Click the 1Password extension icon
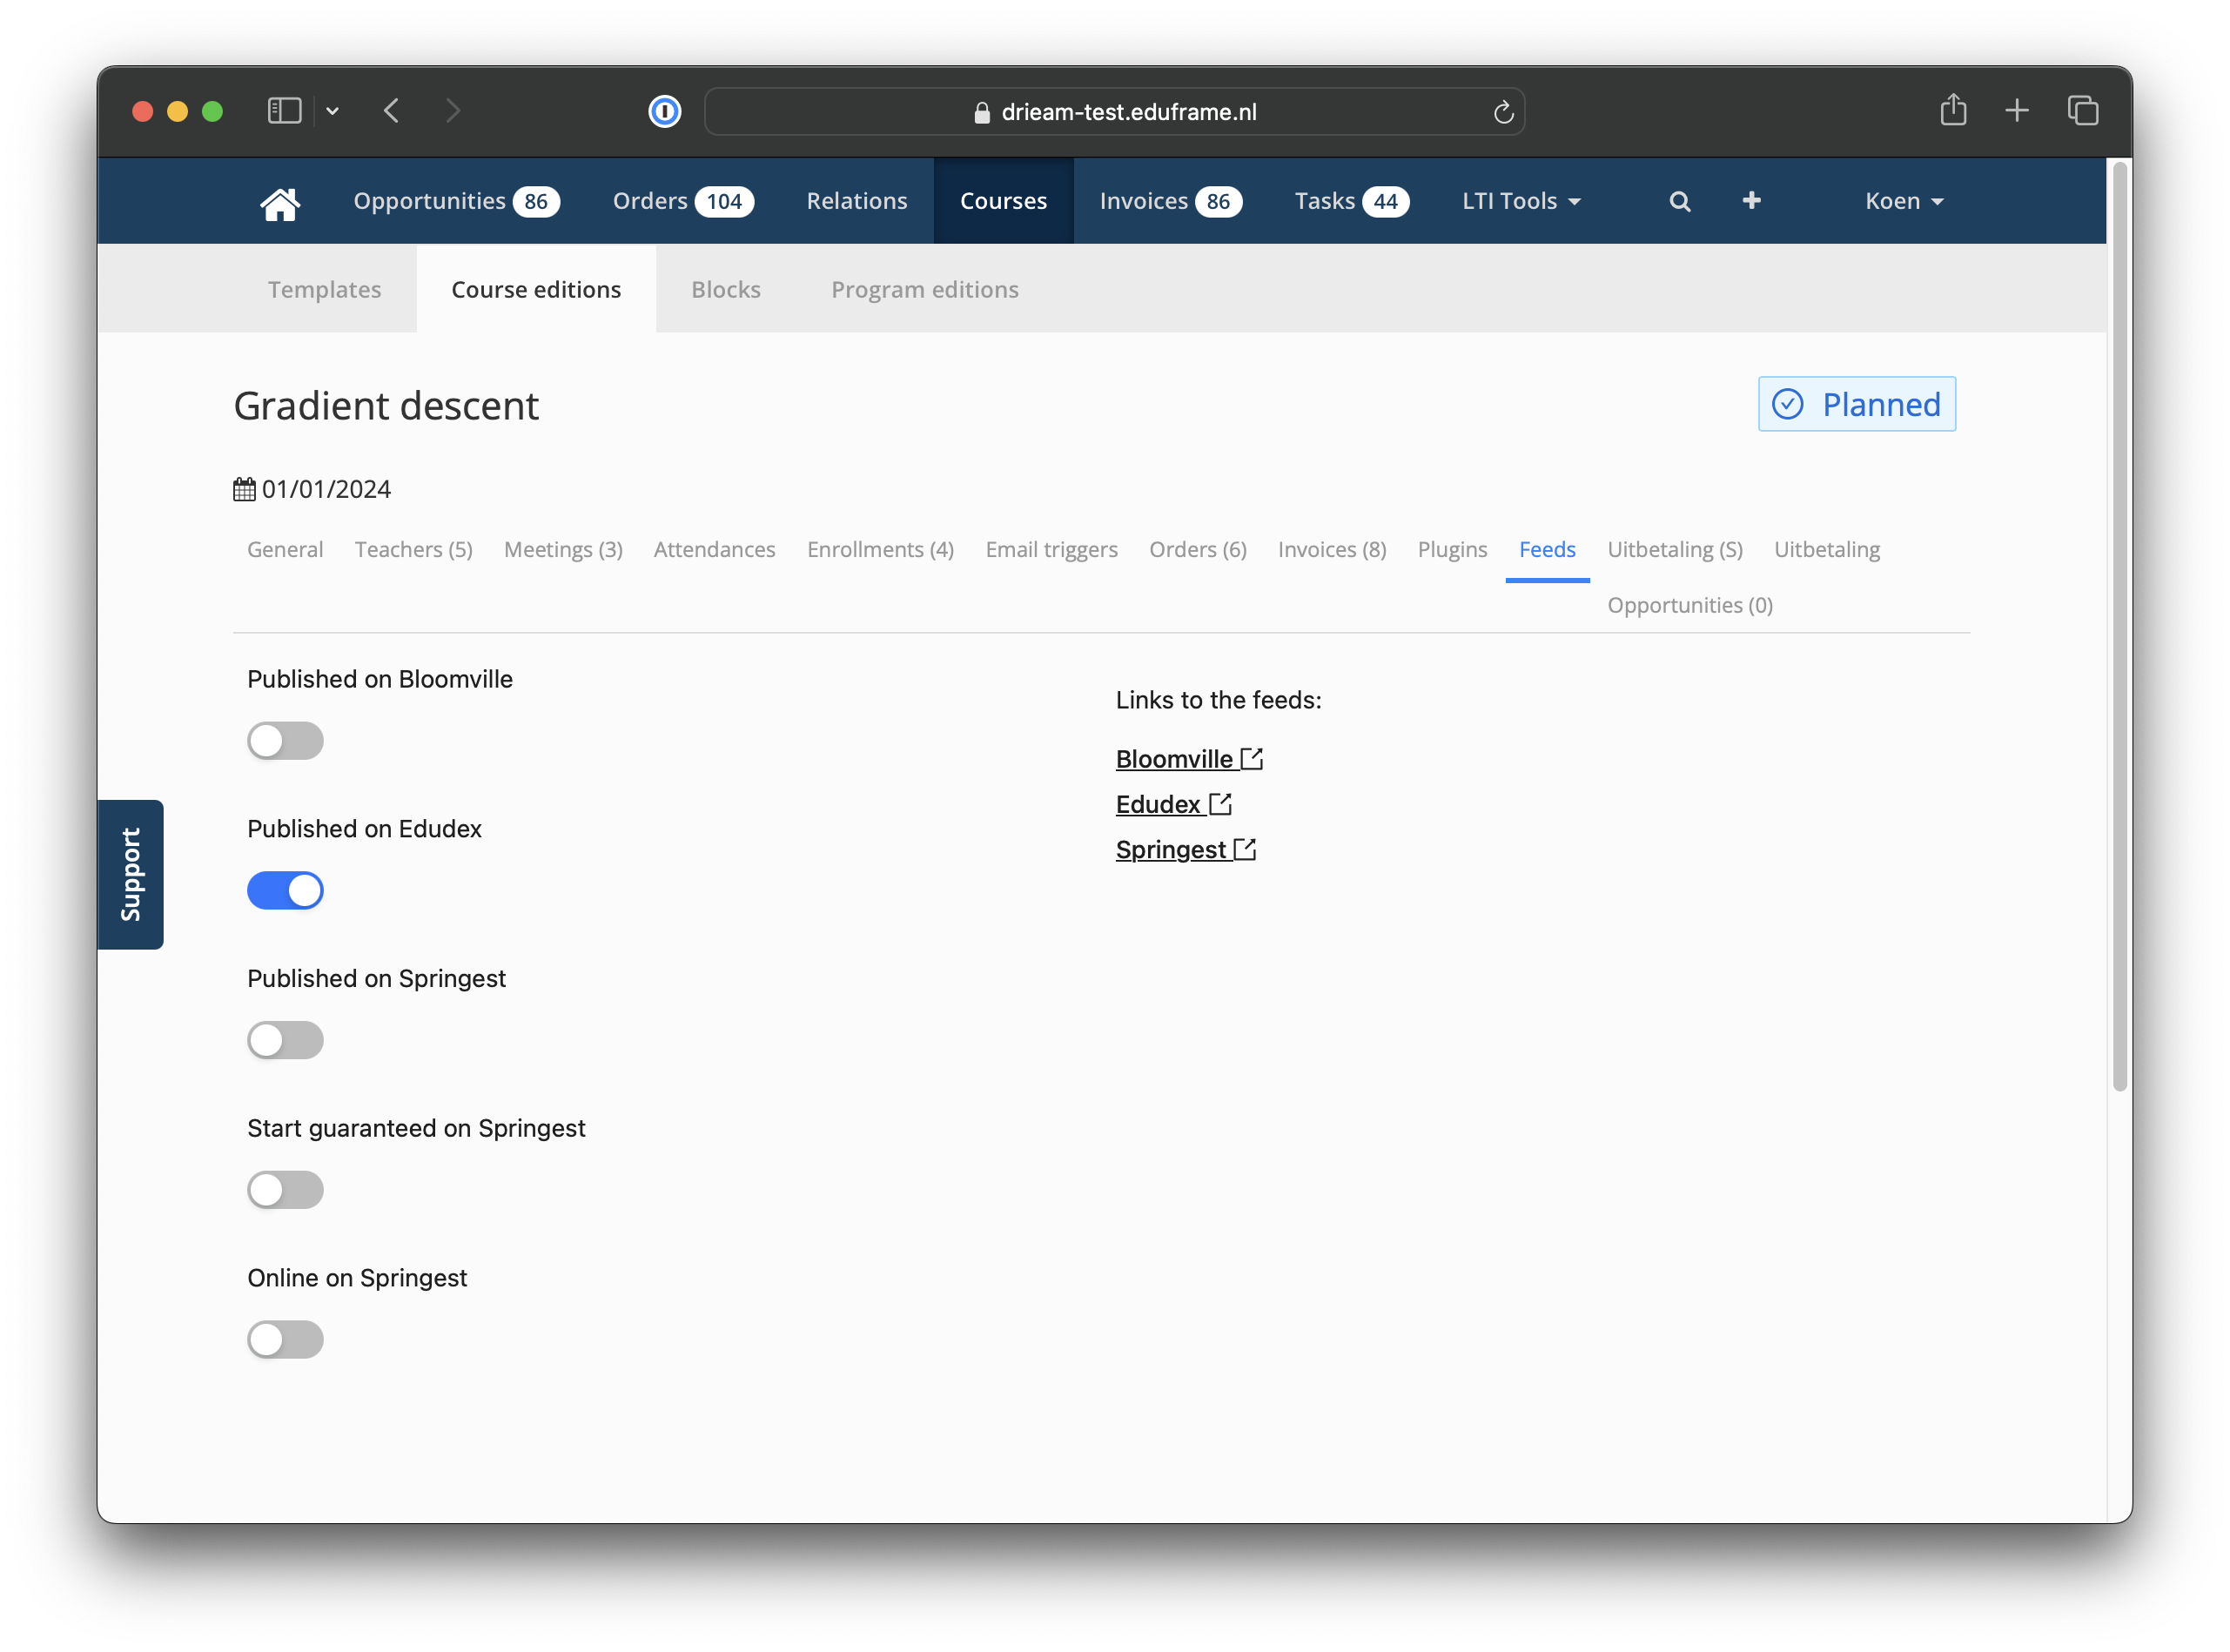 click(x=665, y=111)
